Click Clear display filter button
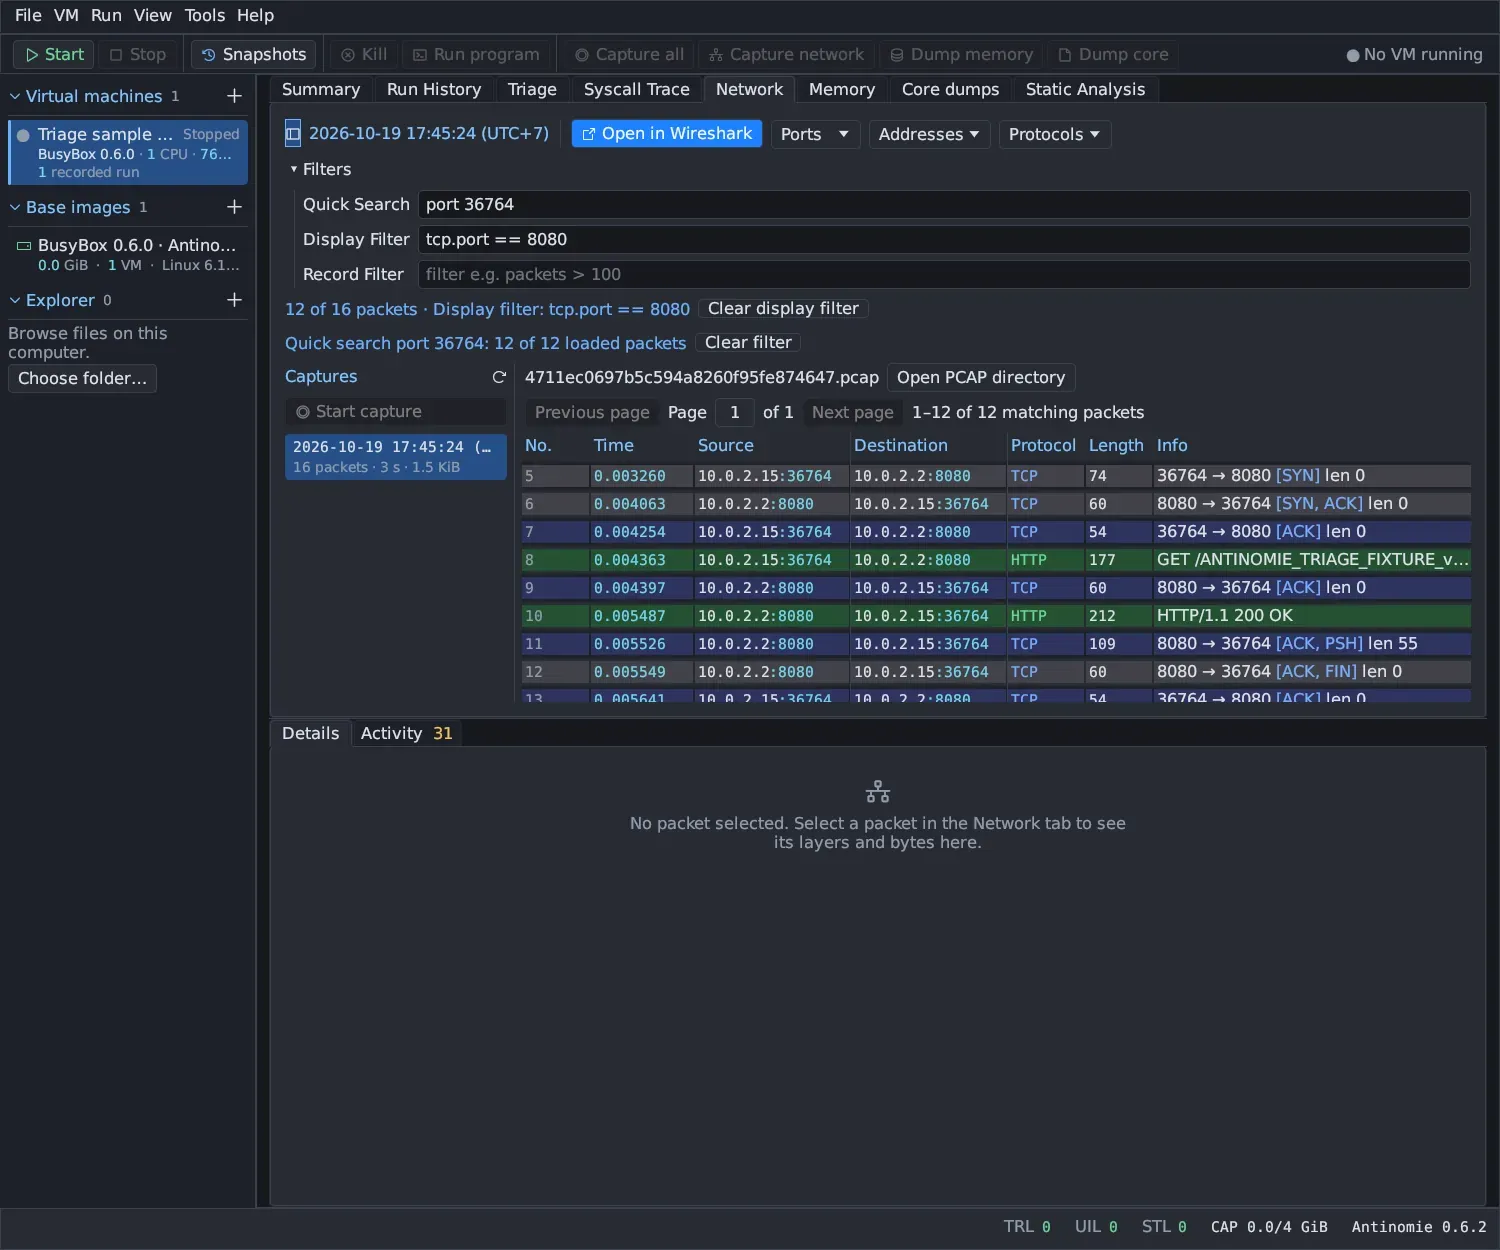 [x=783, y=308]
